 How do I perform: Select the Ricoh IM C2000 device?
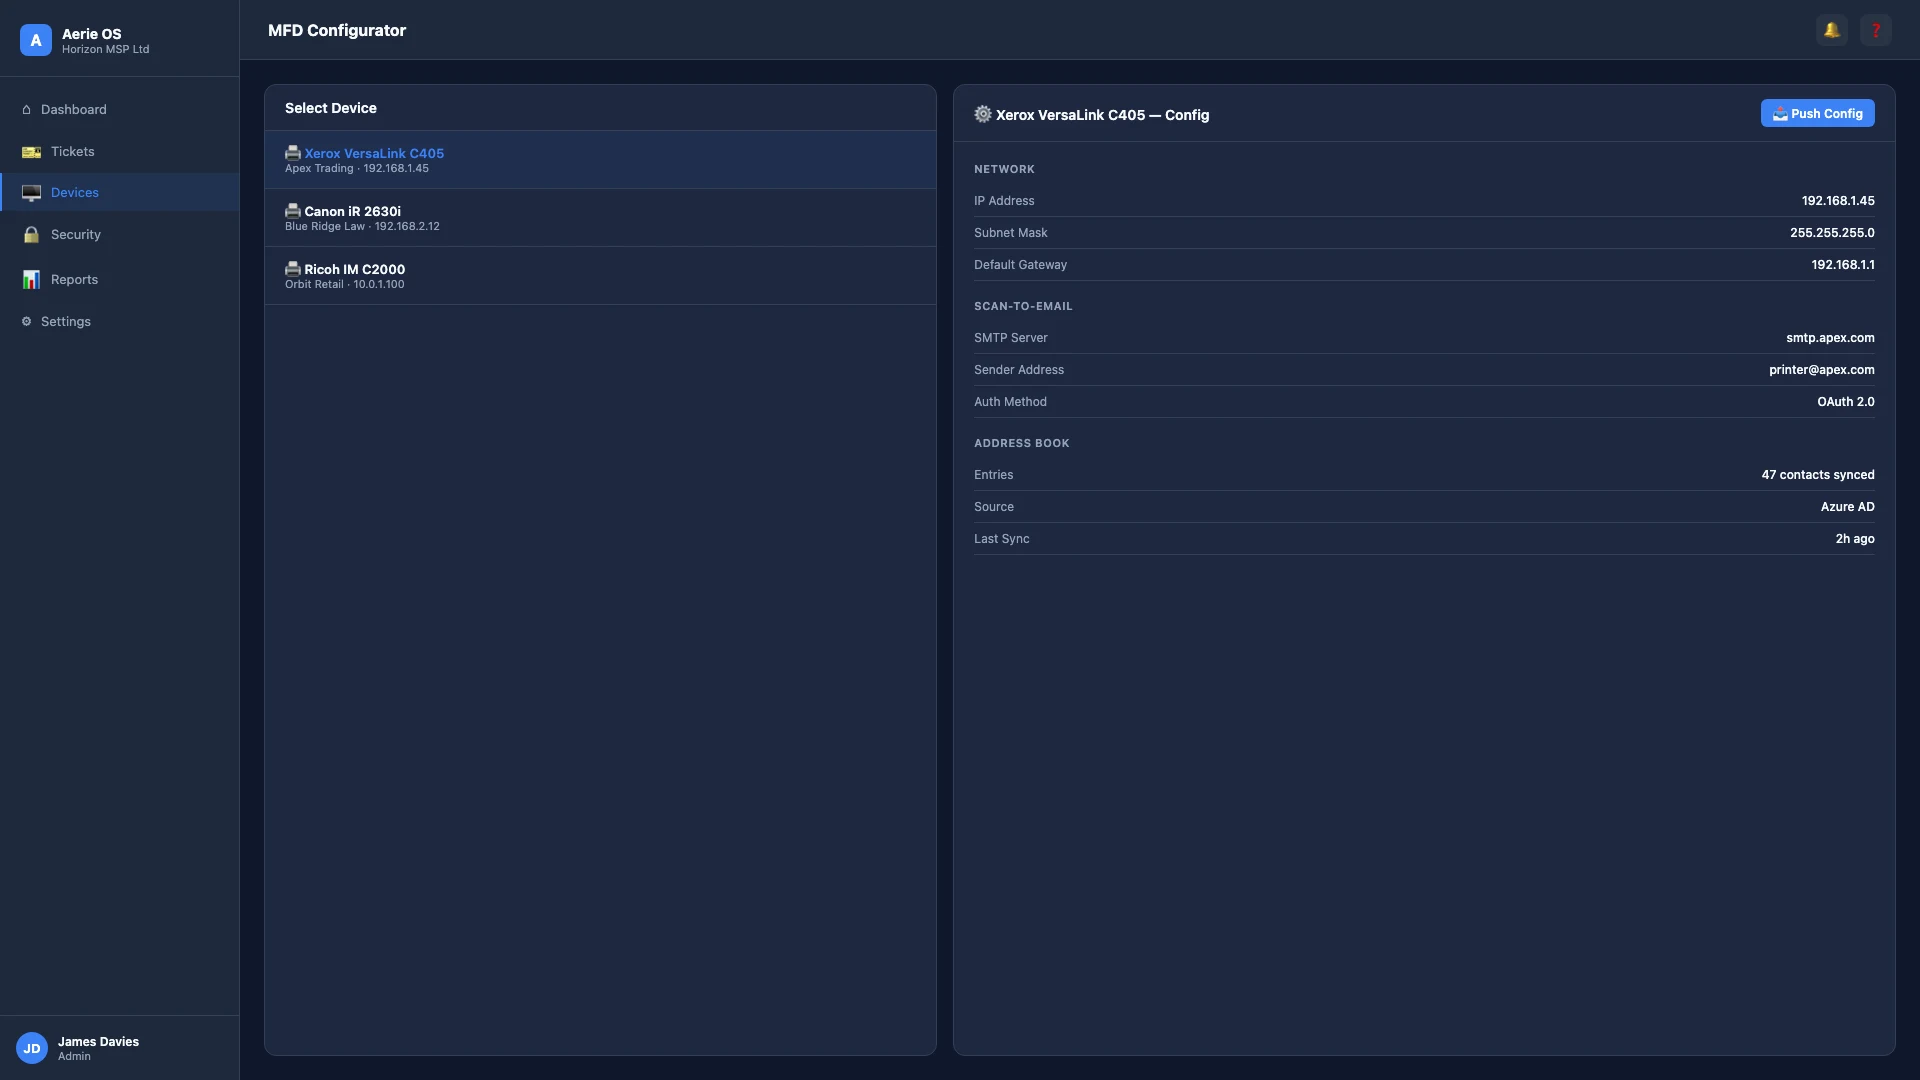[600, 276]
